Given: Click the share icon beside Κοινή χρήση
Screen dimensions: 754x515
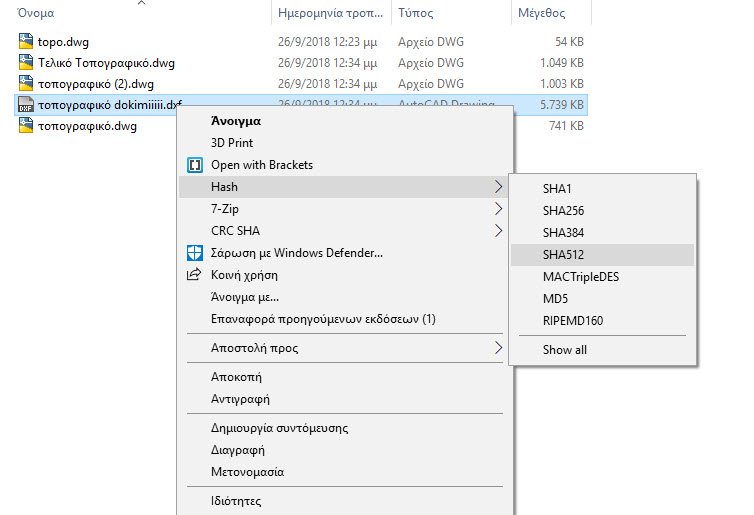Looking at the screenshot, I should coord(195,275).
